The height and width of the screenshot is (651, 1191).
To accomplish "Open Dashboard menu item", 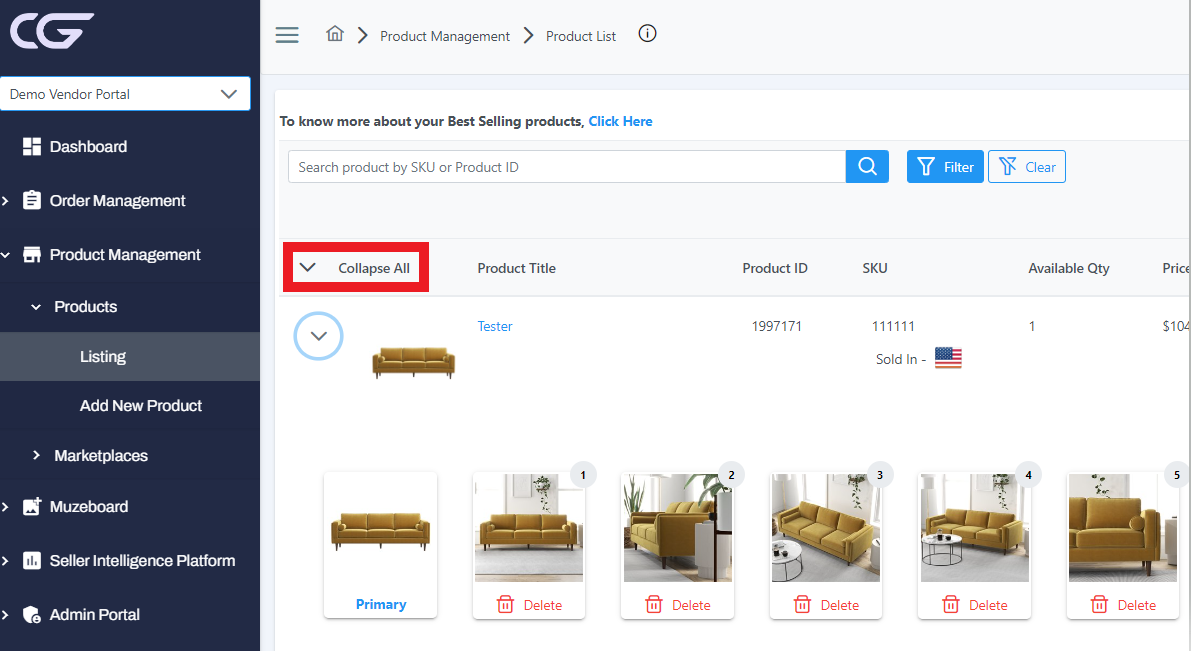I will click(88, 147).
